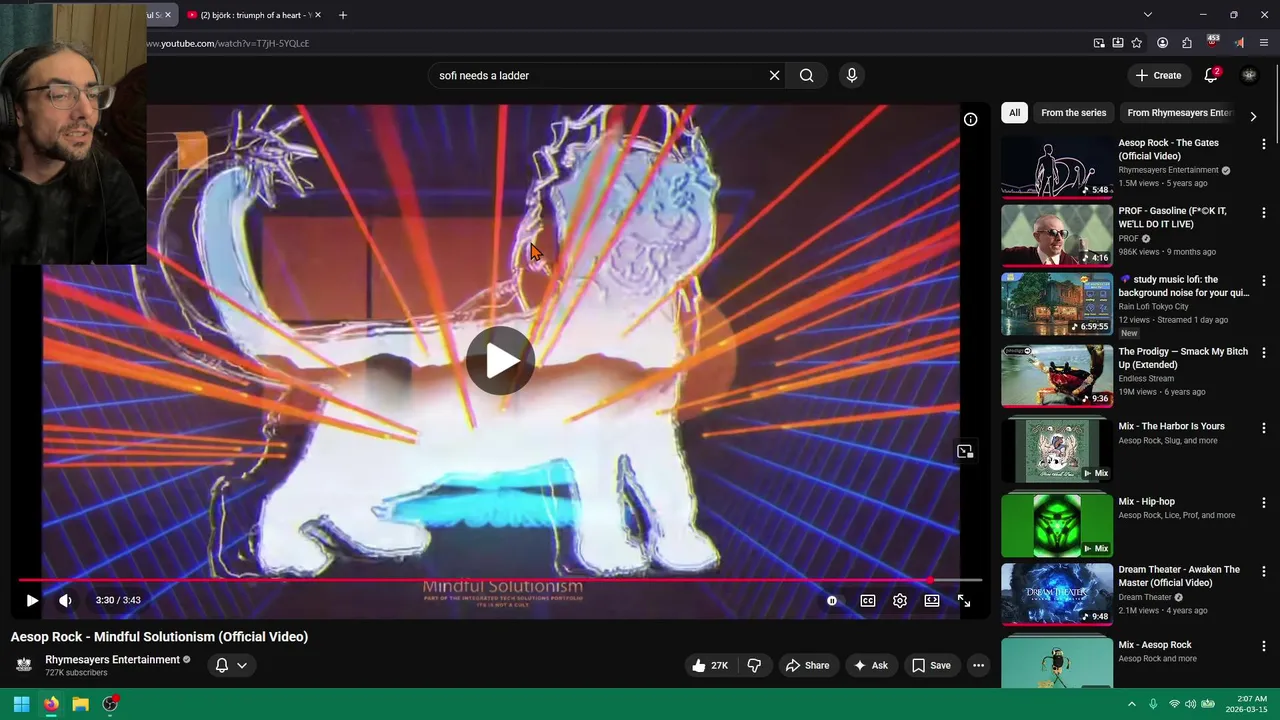
Task: Click the Rhymesayers channel avatar
Action: click(x=24, y=665)
